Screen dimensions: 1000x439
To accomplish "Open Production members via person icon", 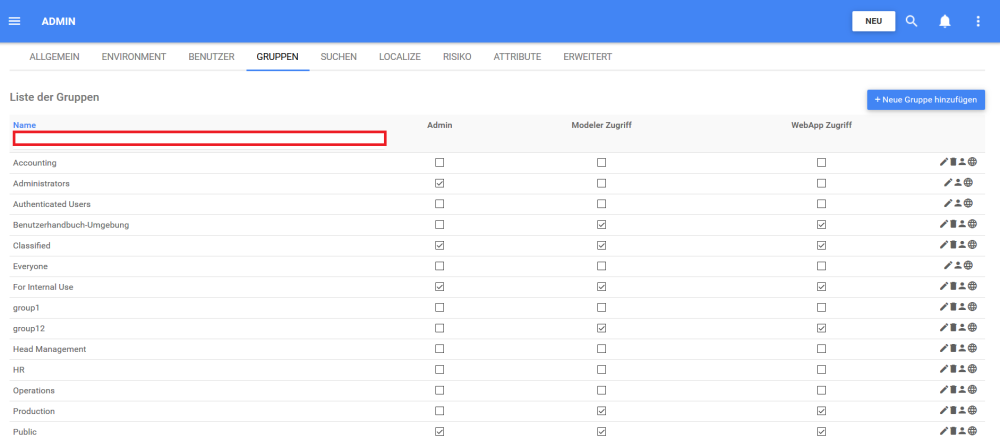I will 962,410.
